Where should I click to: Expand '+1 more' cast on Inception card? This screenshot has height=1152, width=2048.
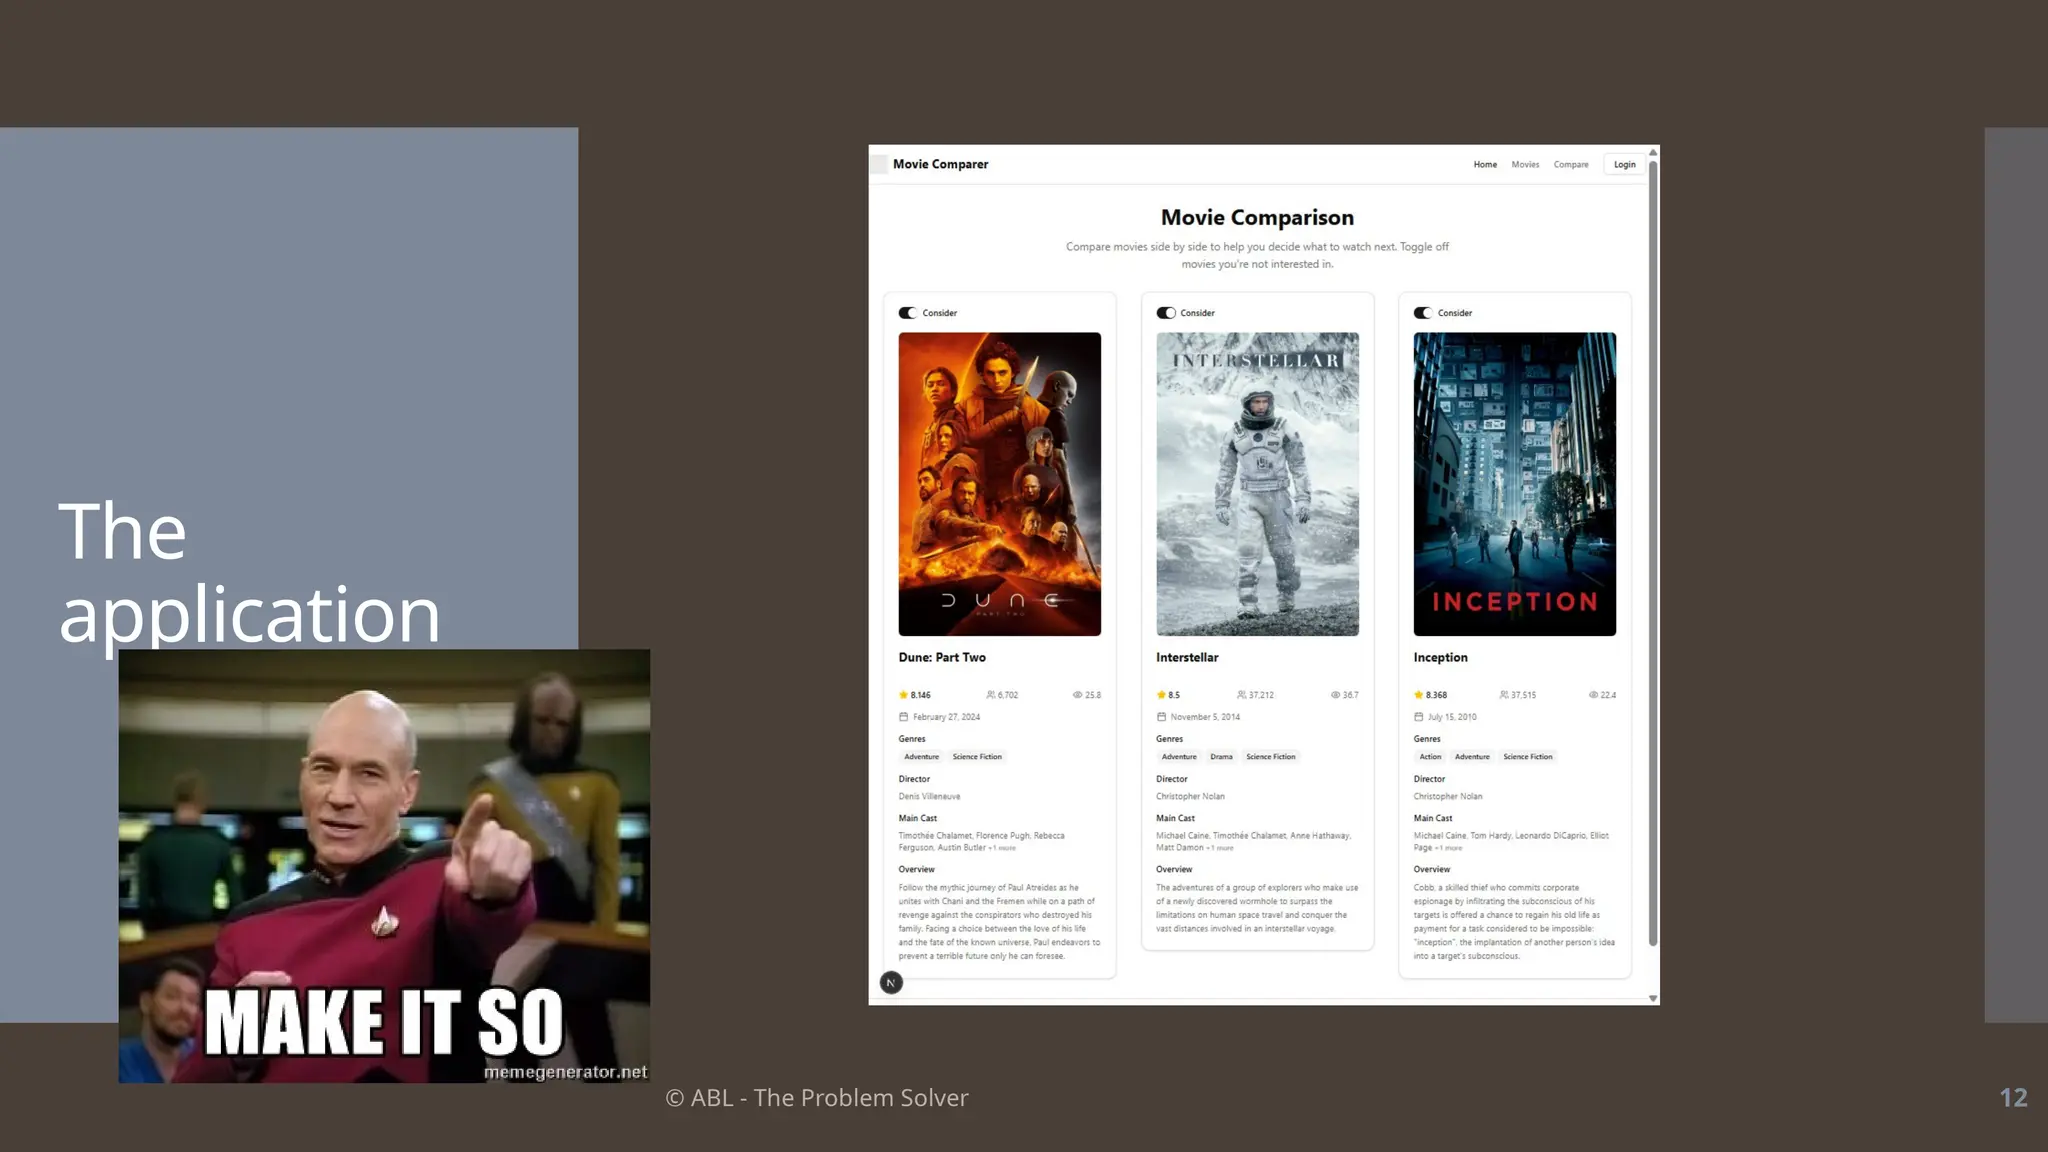(x=1448, y=848)
